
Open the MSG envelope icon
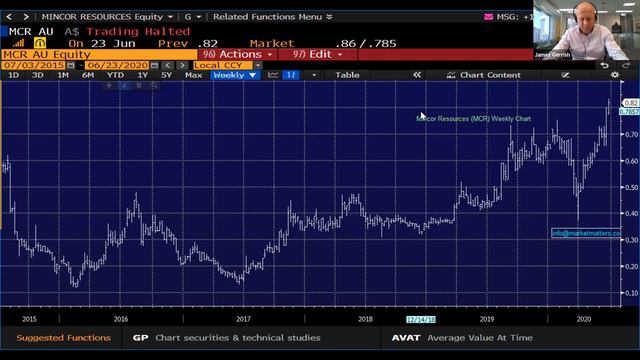[488, 17]
